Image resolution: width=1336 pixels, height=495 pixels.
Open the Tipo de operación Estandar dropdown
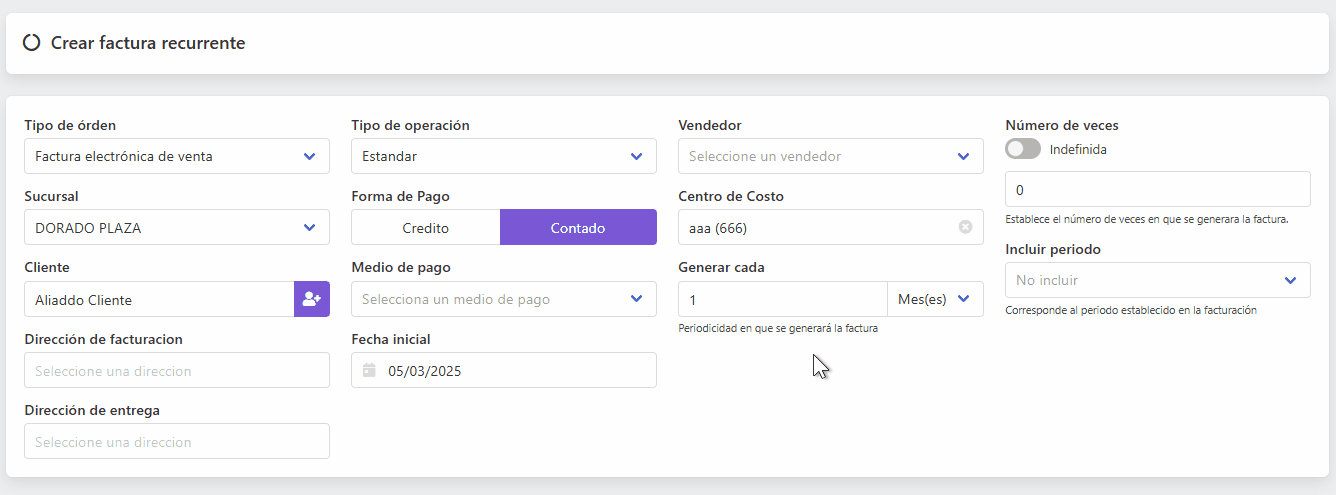pos(504,156)
